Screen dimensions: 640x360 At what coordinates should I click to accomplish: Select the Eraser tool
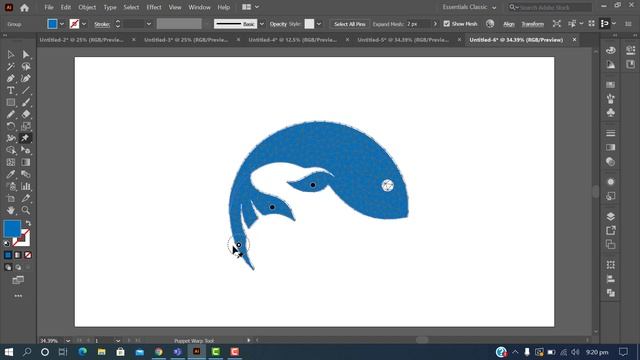pos(26,114)
